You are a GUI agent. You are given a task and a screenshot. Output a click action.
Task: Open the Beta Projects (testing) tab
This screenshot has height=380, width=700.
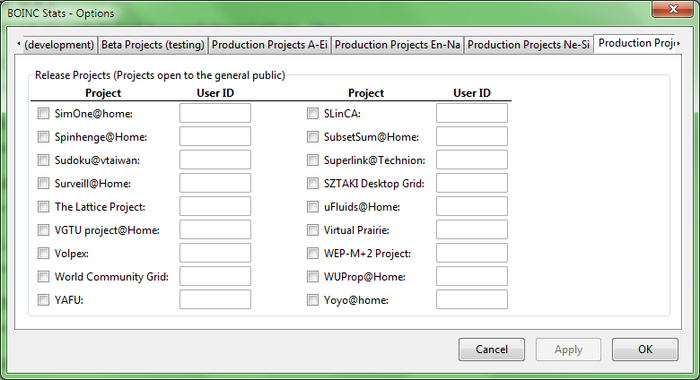pyautogui.click(x=153, y=45)
